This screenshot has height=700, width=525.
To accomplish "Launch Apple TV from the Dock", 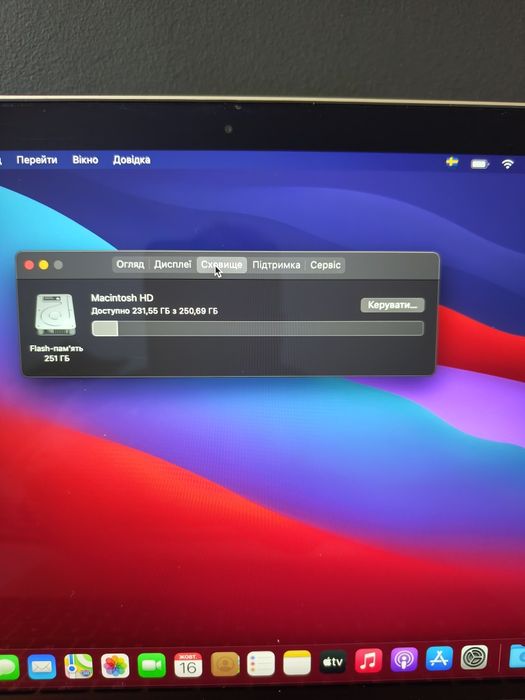I will pyautogui.click(x=333, y=662).
